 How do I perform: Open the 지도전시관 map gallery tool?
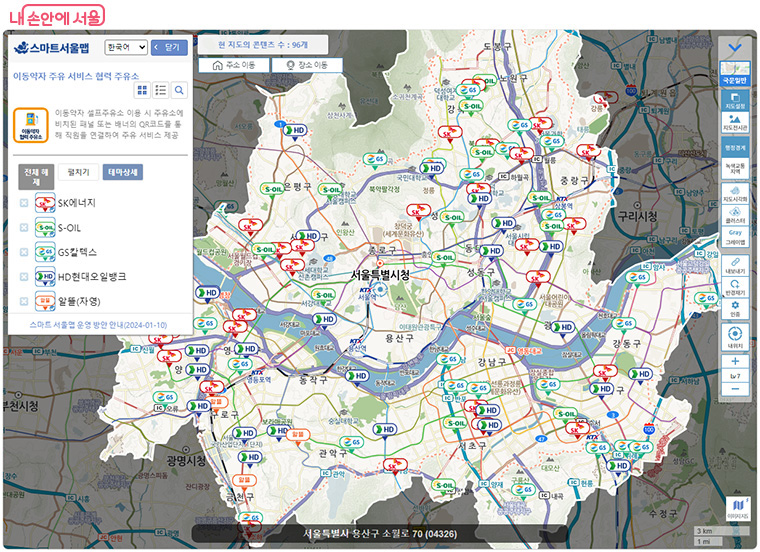coord(735,123)
